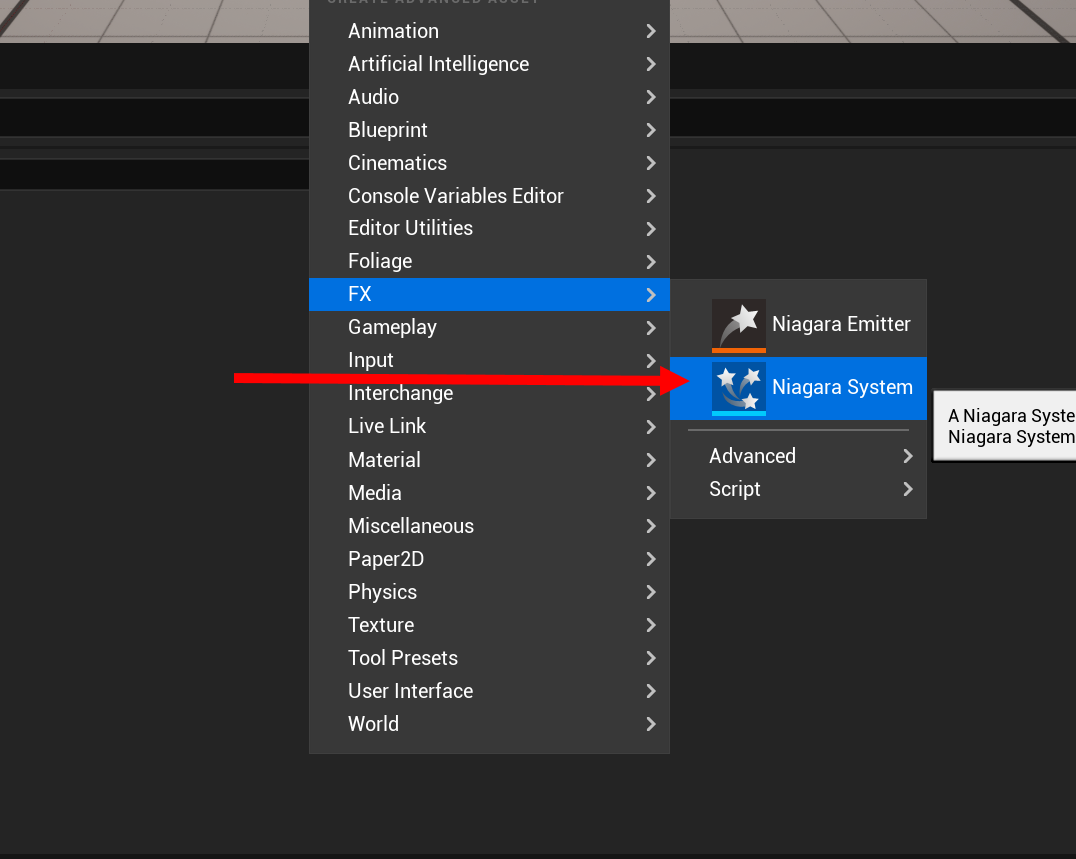The image size is (1076, 859).
Task: Open the User Interface submenu
Action: pos(489,690)
